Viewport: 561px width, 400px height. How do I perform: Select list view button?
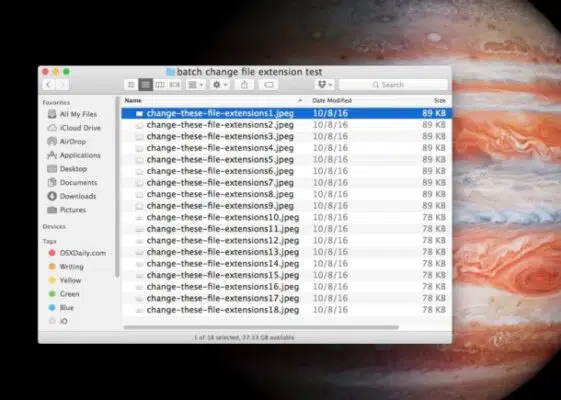[x=146, y=85]
